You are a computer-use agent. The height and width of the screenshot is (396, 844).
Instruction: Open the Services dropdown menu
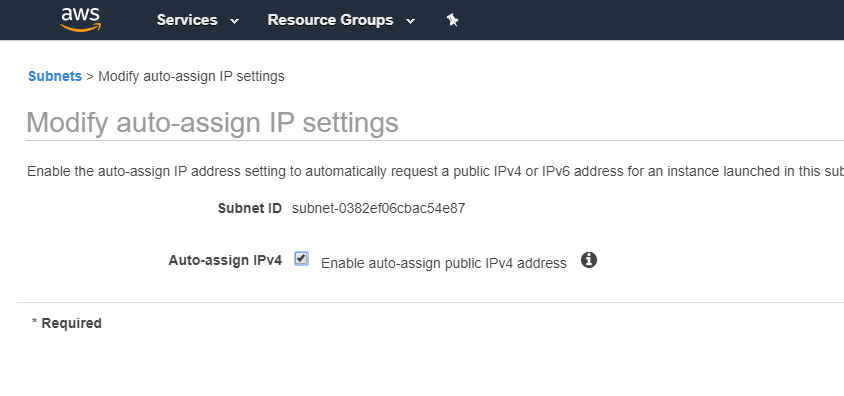(x=198, y=20)
